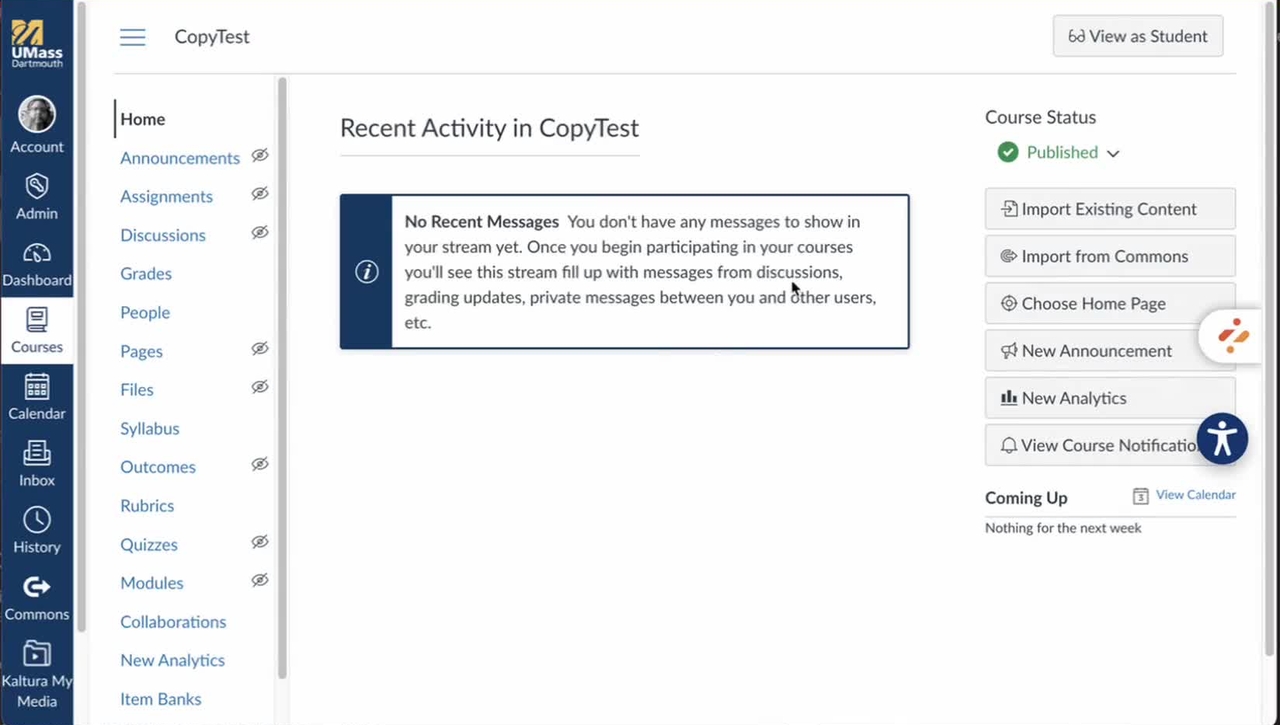
Task: Click New Announcement button
Action: tap(1110, 351)
